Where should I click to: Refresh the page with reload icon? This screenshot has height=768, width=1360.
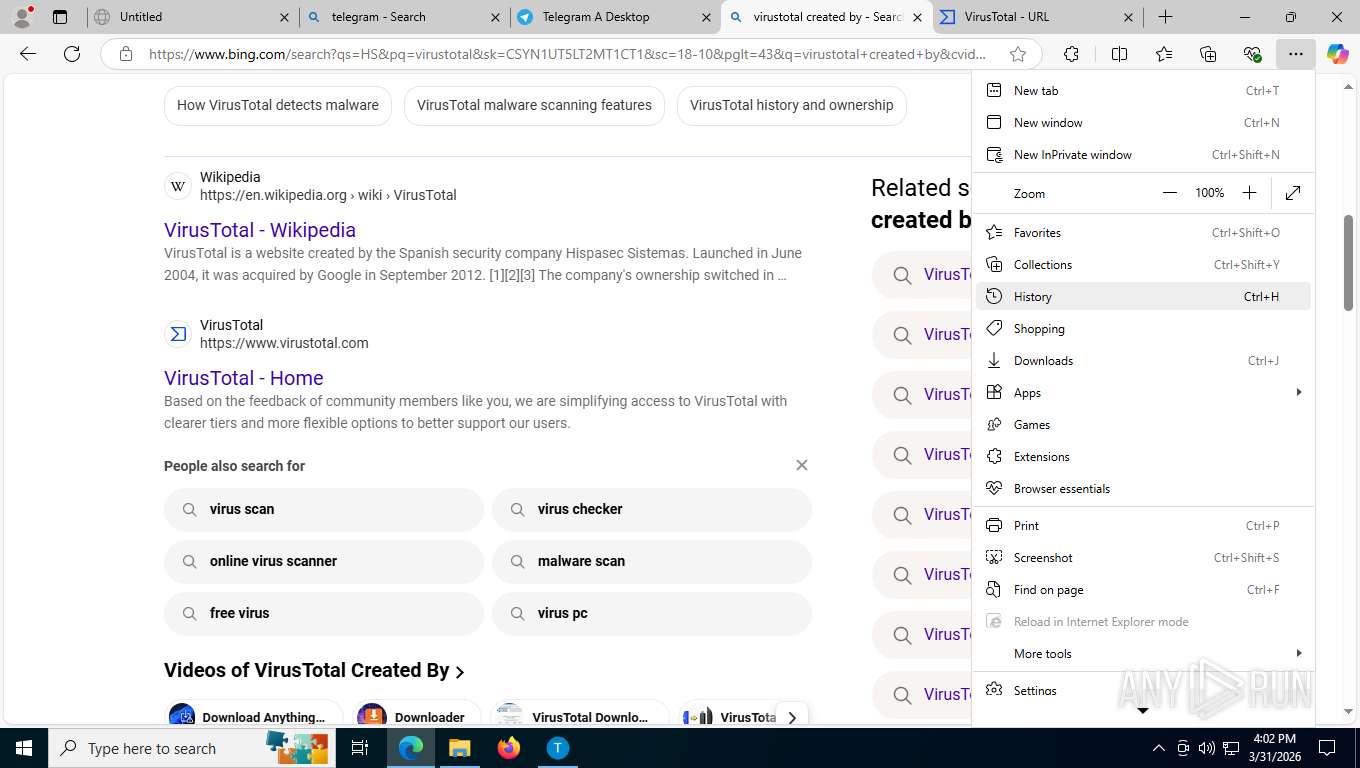tap(72, 54)
